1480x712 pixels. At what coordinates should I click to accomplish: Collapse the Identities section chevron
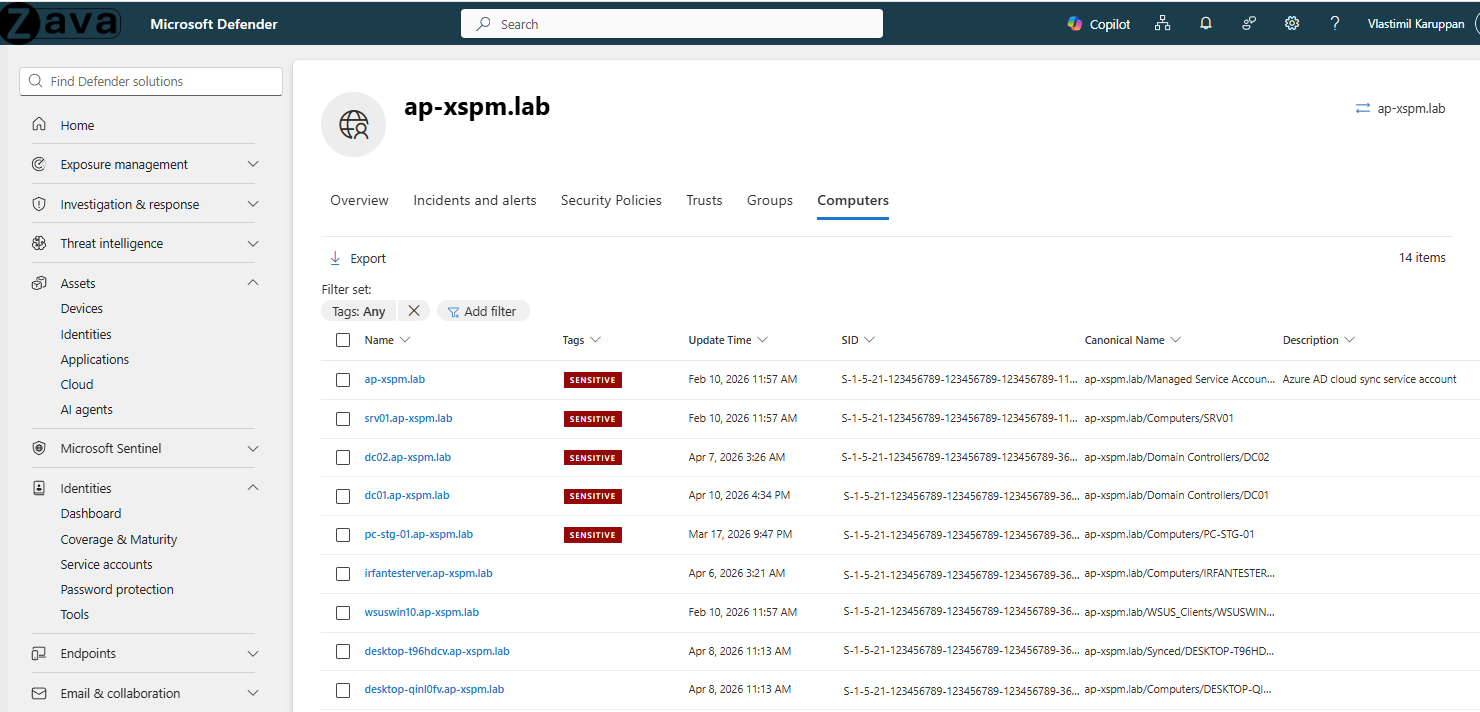(253, 488)
